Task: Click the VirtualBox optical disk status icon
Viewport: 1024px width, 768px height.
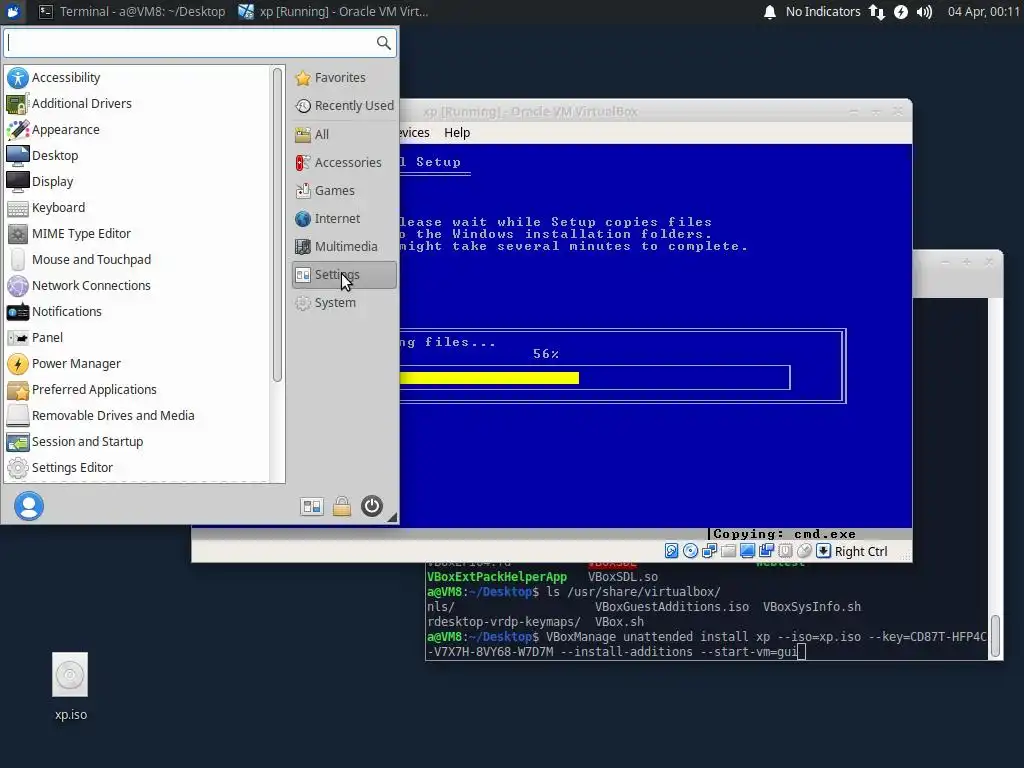Action: [x=690, y=551]
